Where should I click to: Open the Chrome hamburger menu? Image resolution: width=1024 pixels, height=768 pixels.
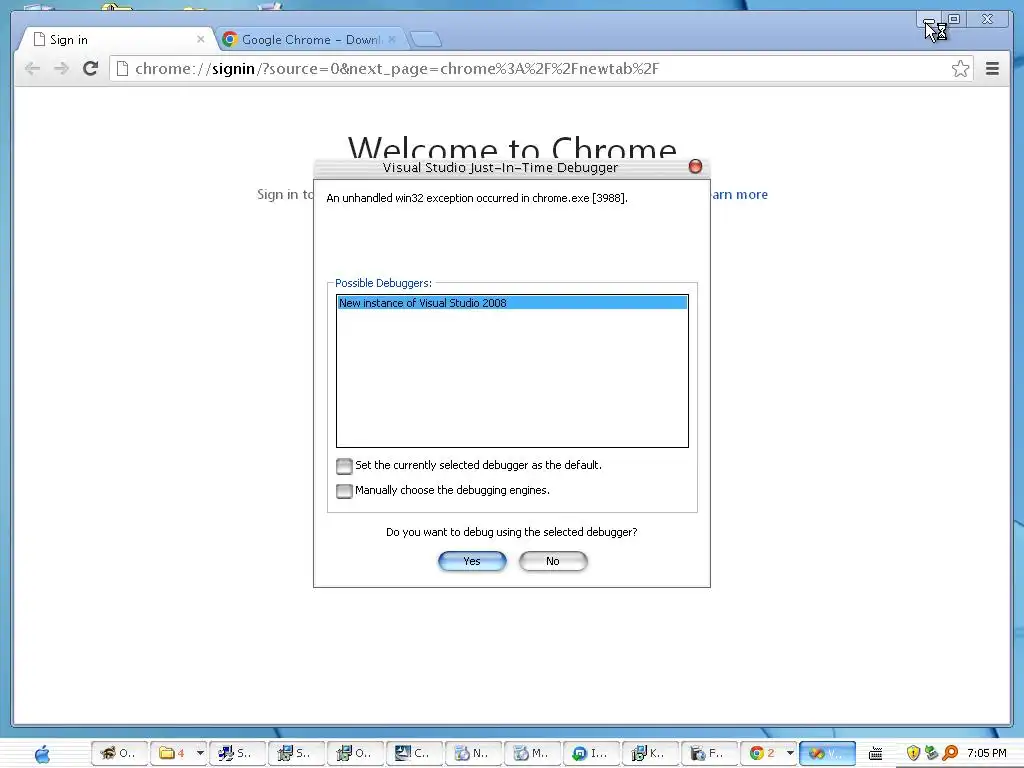pyautogui.click(x=992, y=69)
